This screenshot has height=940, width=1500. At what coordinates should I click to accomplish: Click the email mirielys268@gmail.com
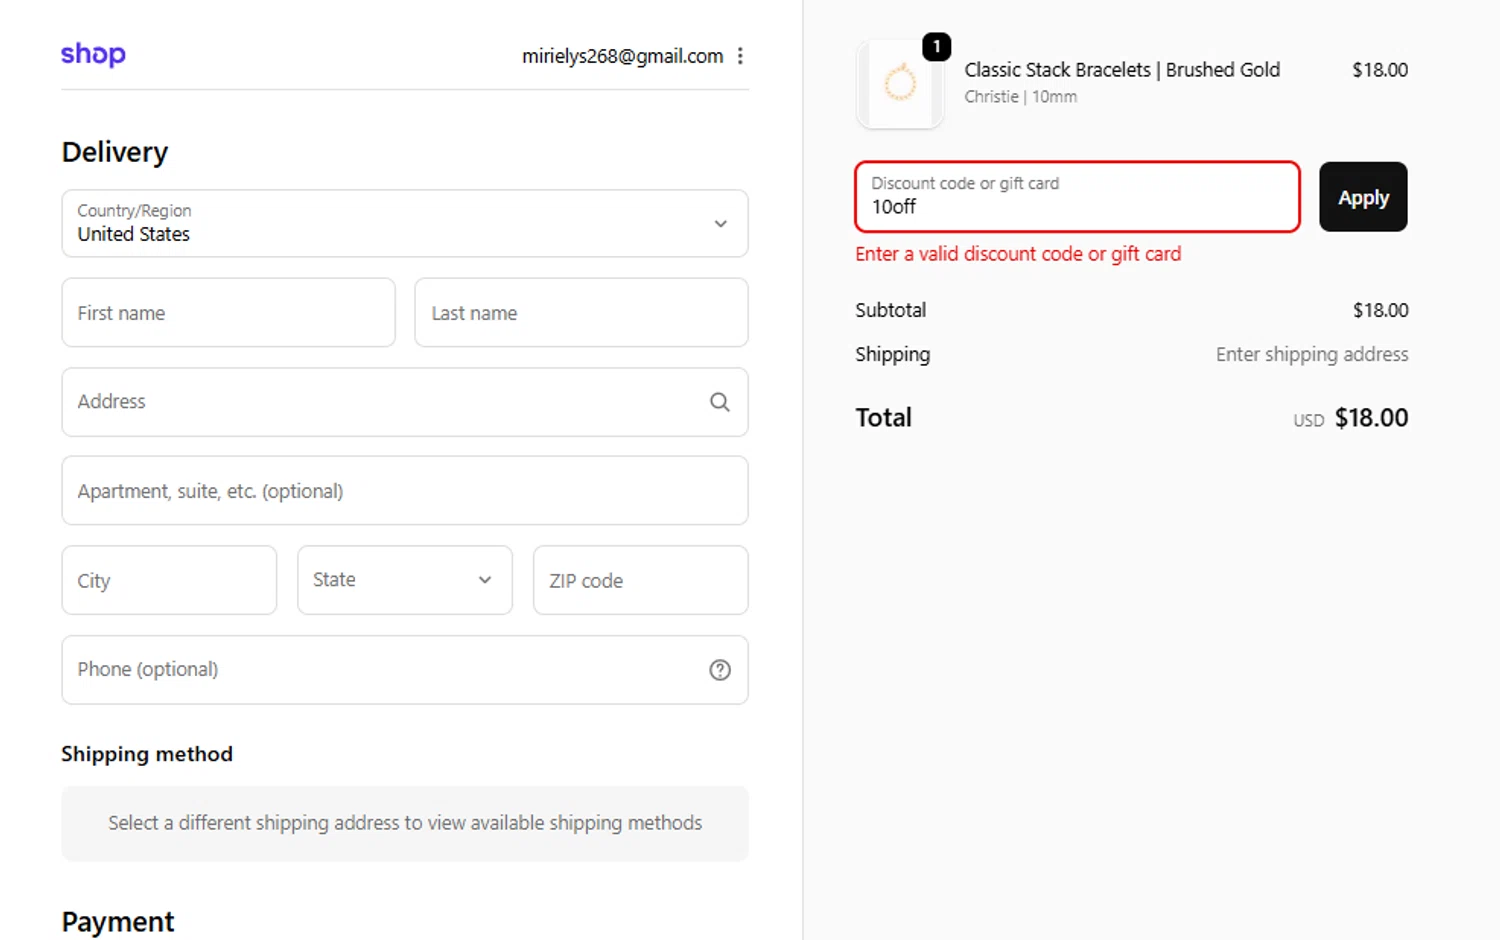click(622, 56)
